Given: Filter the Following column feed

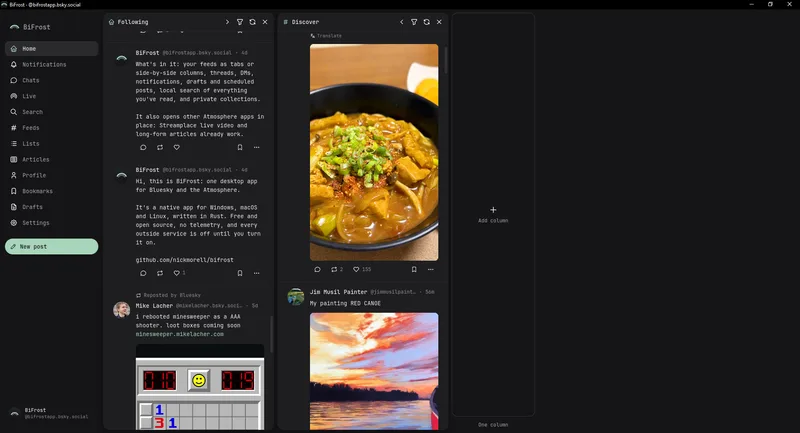Looking at the screenshot, I should point(240,22).
